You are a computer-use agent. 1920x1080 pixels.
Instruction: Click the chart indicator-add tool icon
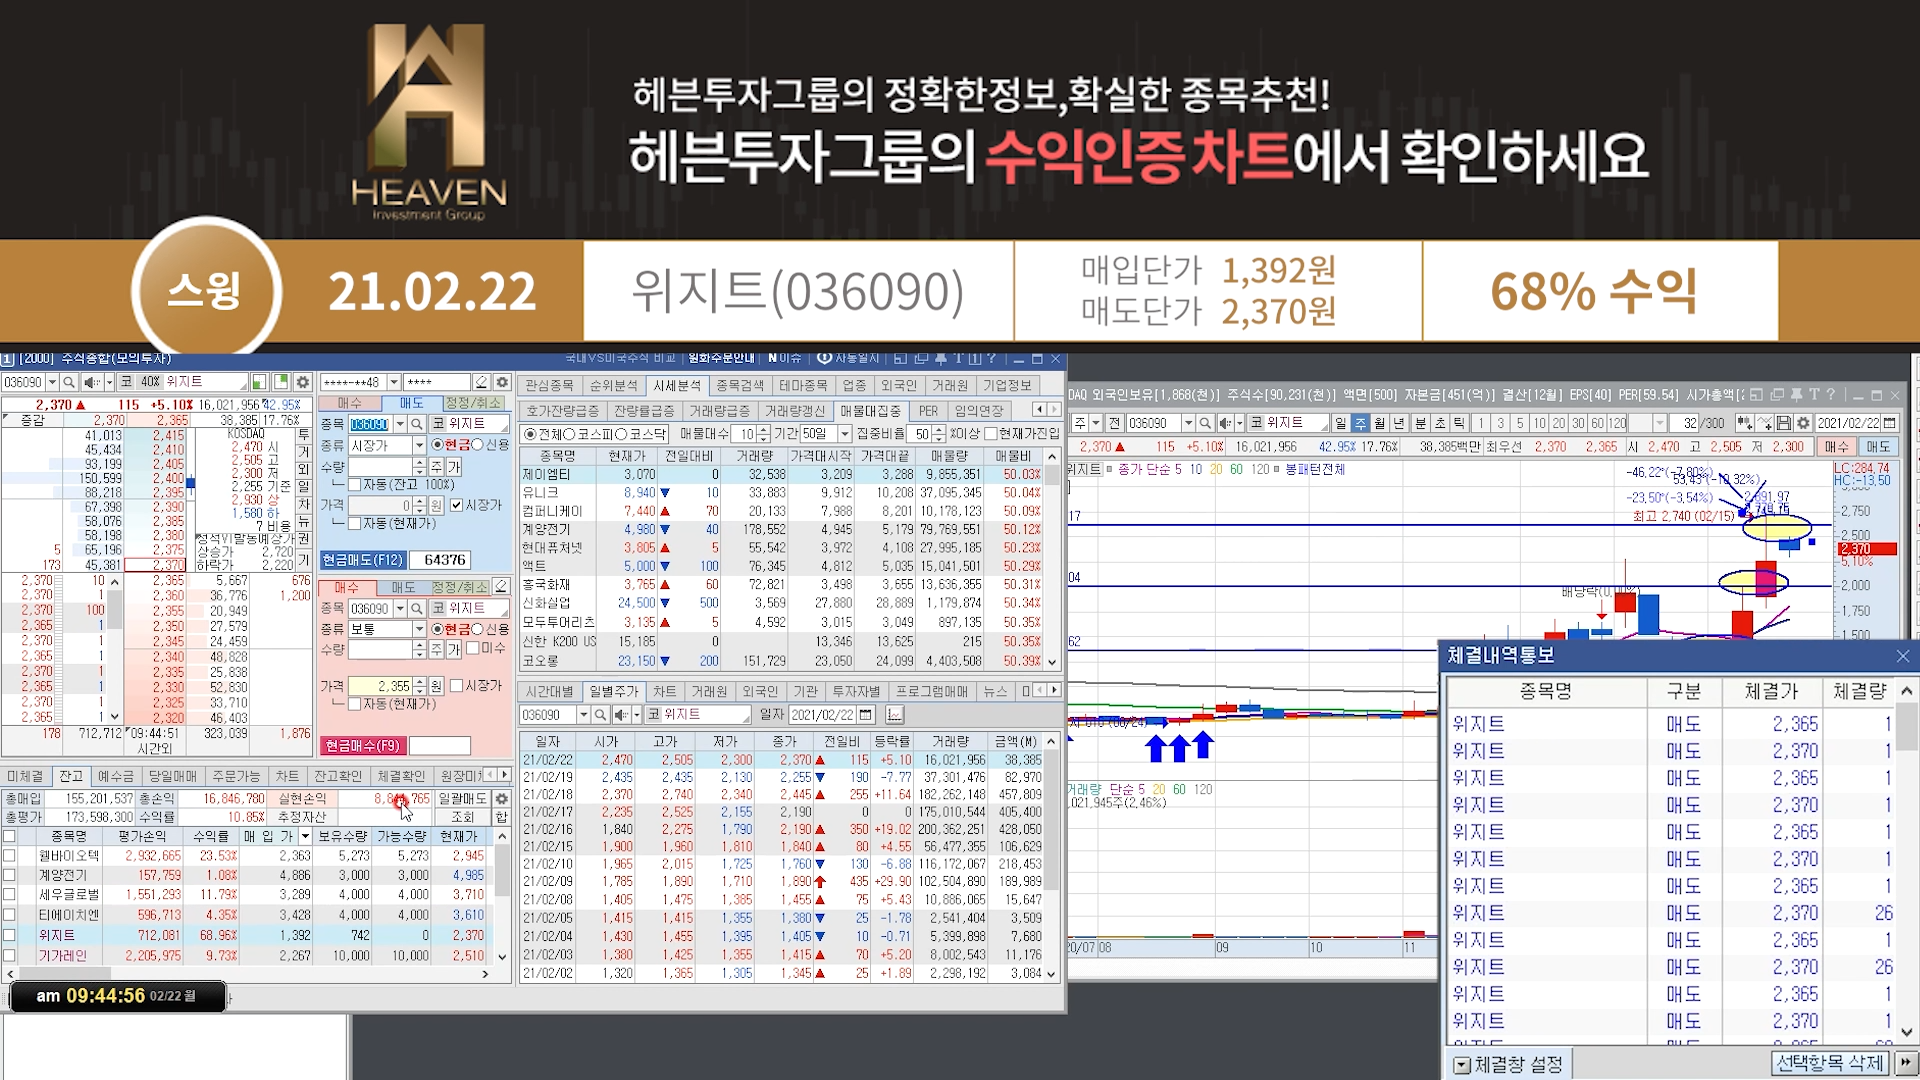(x=1764, y=423)
